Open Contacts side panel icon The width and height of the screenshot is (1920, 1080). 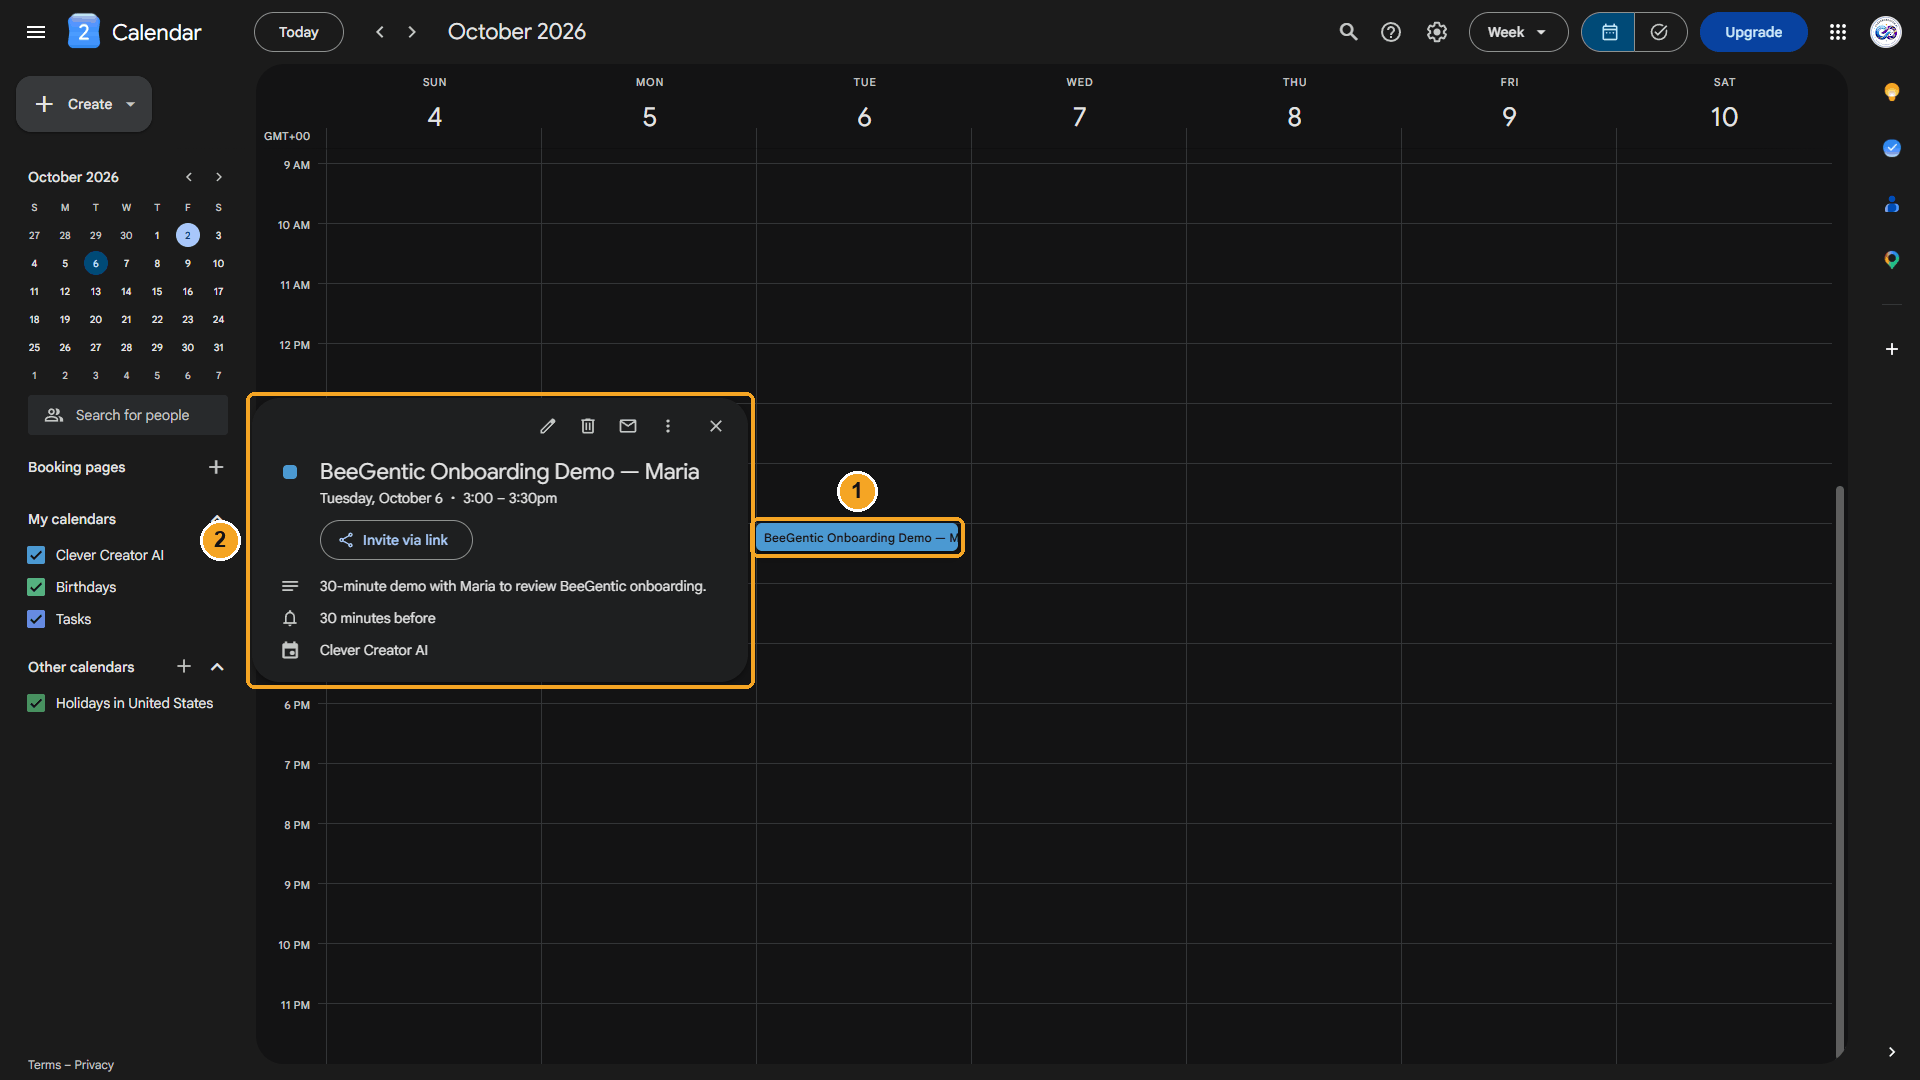point(1892,204)
